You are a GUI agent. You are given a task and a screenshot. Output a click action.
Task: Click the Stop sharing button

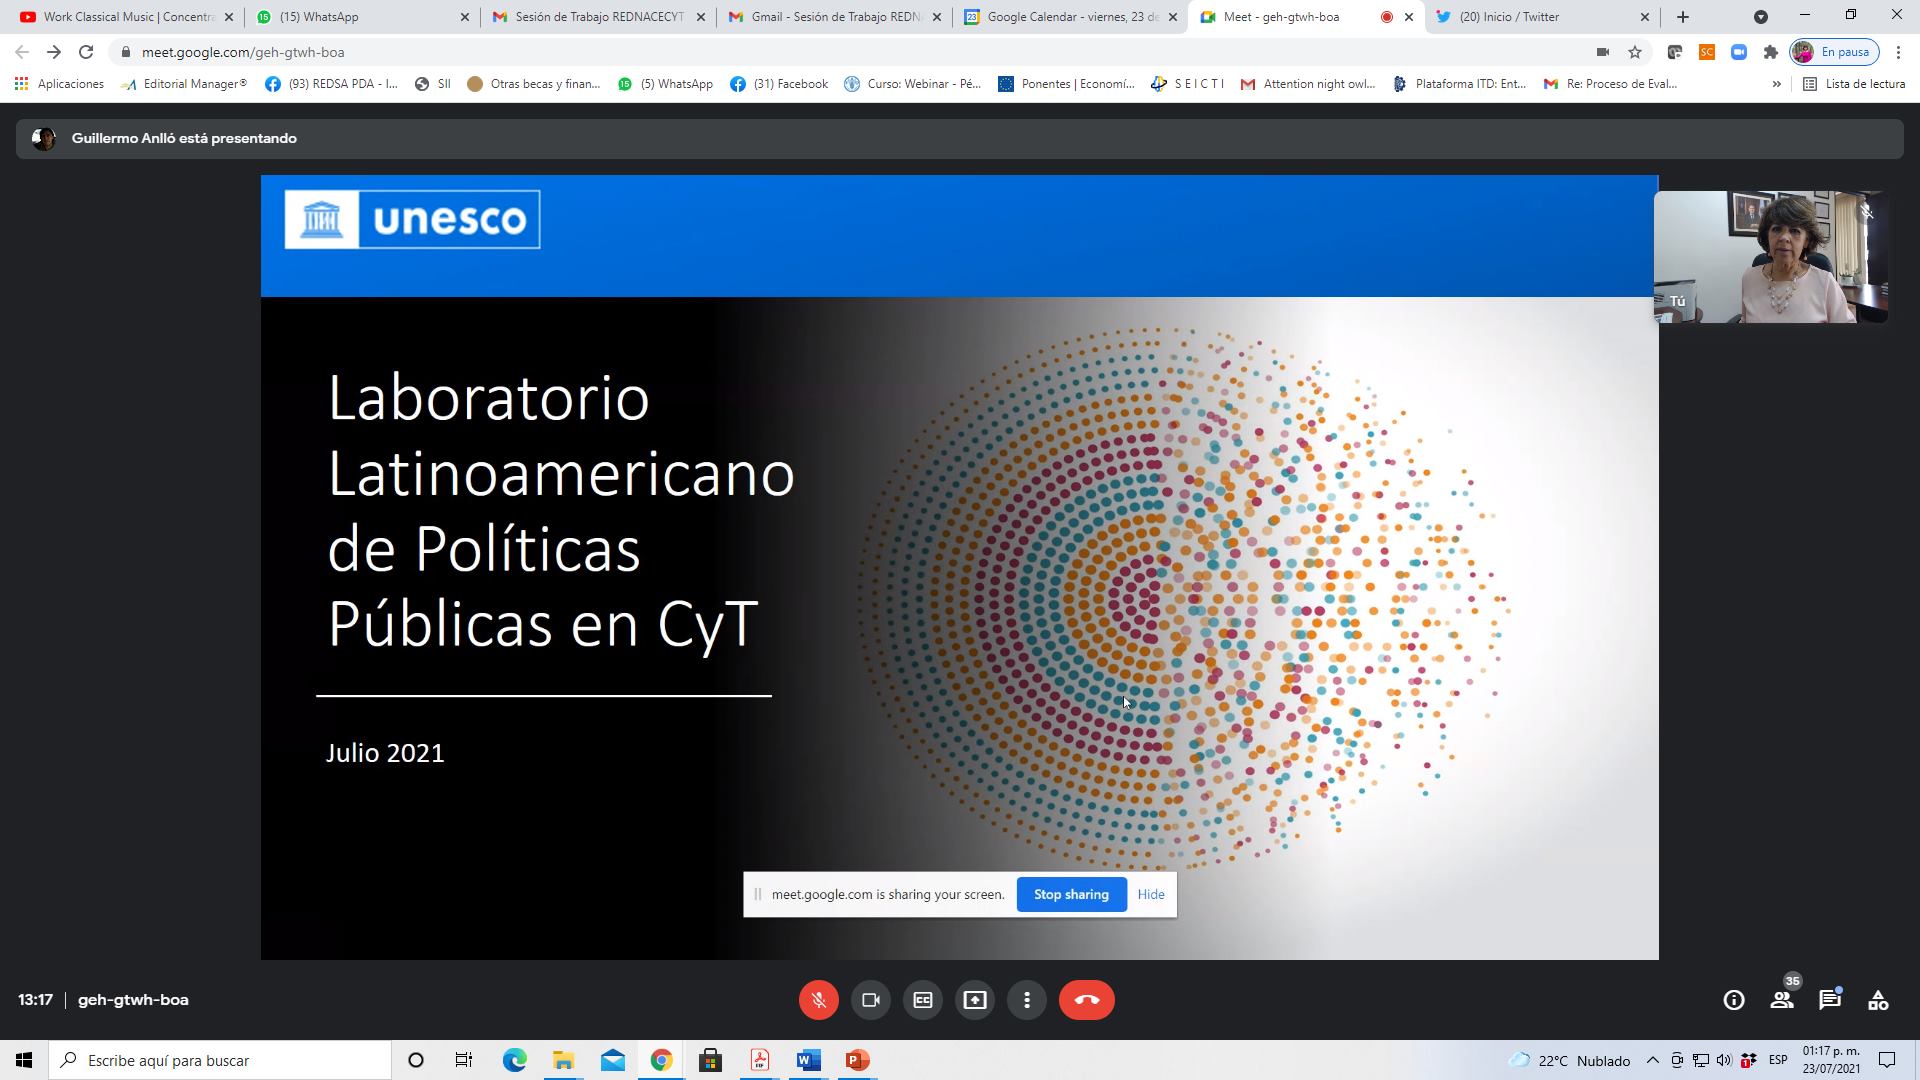coord(1070,894)
